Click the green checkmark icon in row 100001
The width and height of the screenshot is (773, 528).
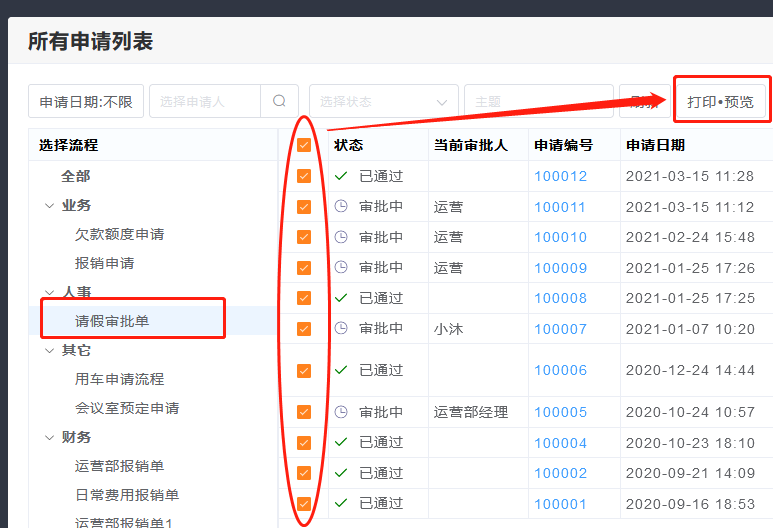point(341,503)
